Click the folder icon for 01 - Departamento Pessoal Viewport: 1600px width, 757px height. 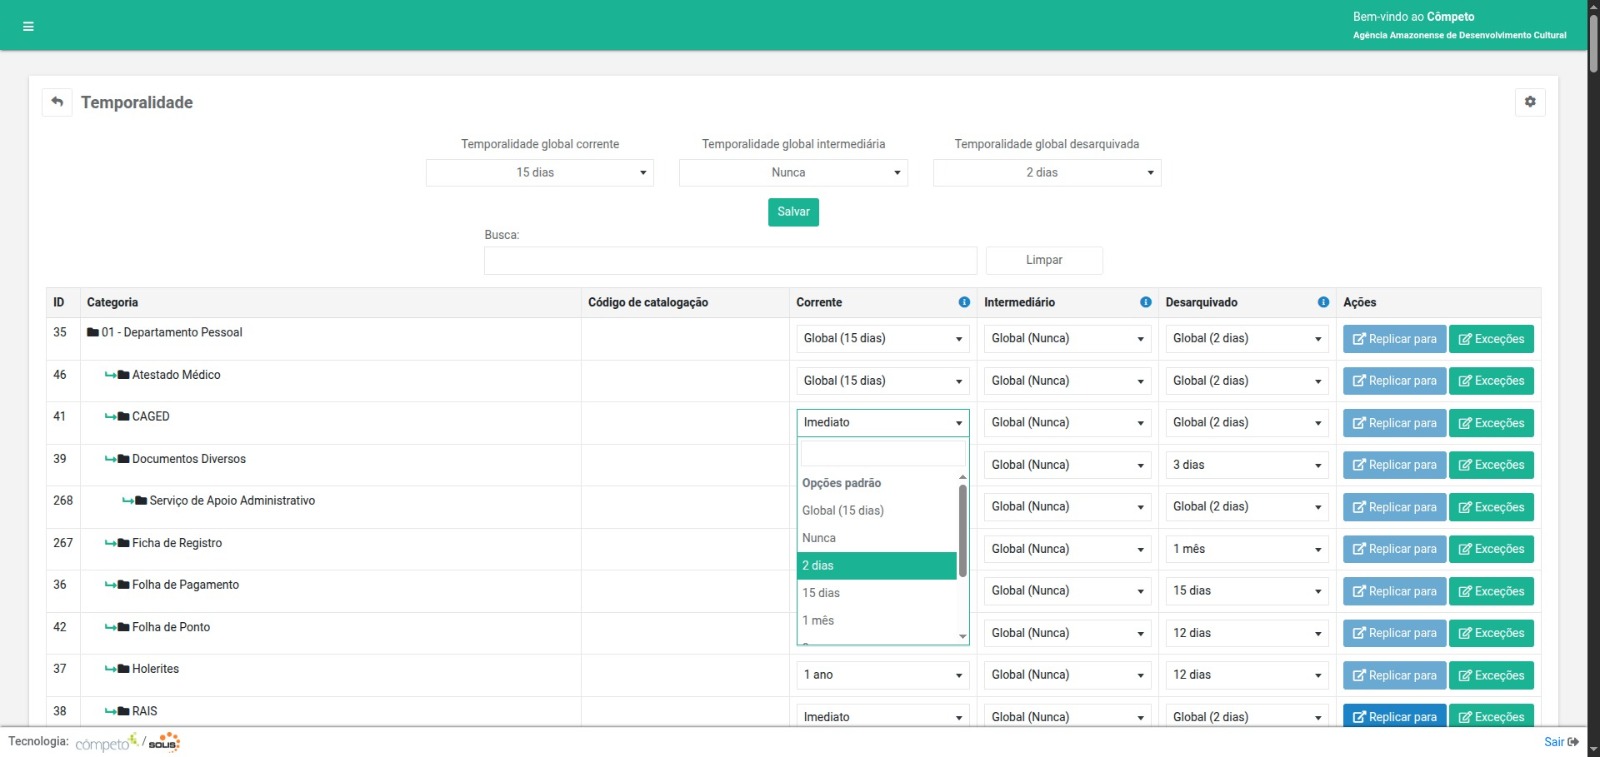pyautogui.click(x=93, y=333)
